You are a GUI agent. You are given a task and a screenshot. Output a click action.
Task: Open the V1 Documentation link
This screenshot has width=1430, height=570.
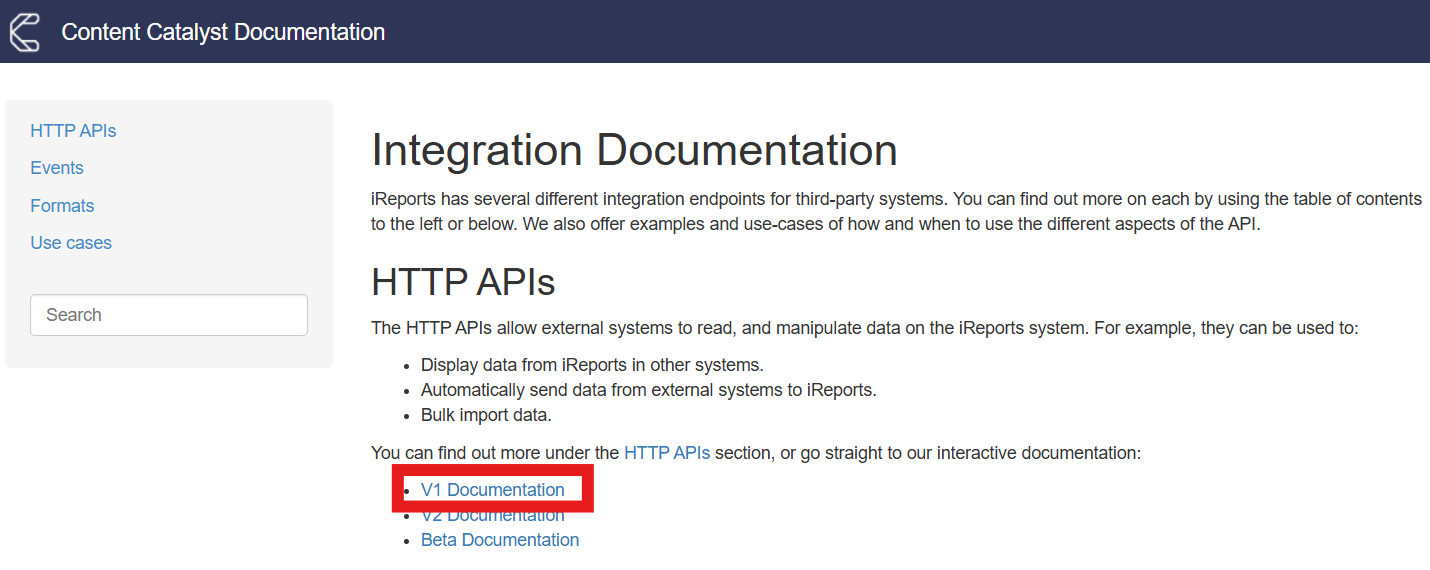pyautogui.click(x=492, y=490)
